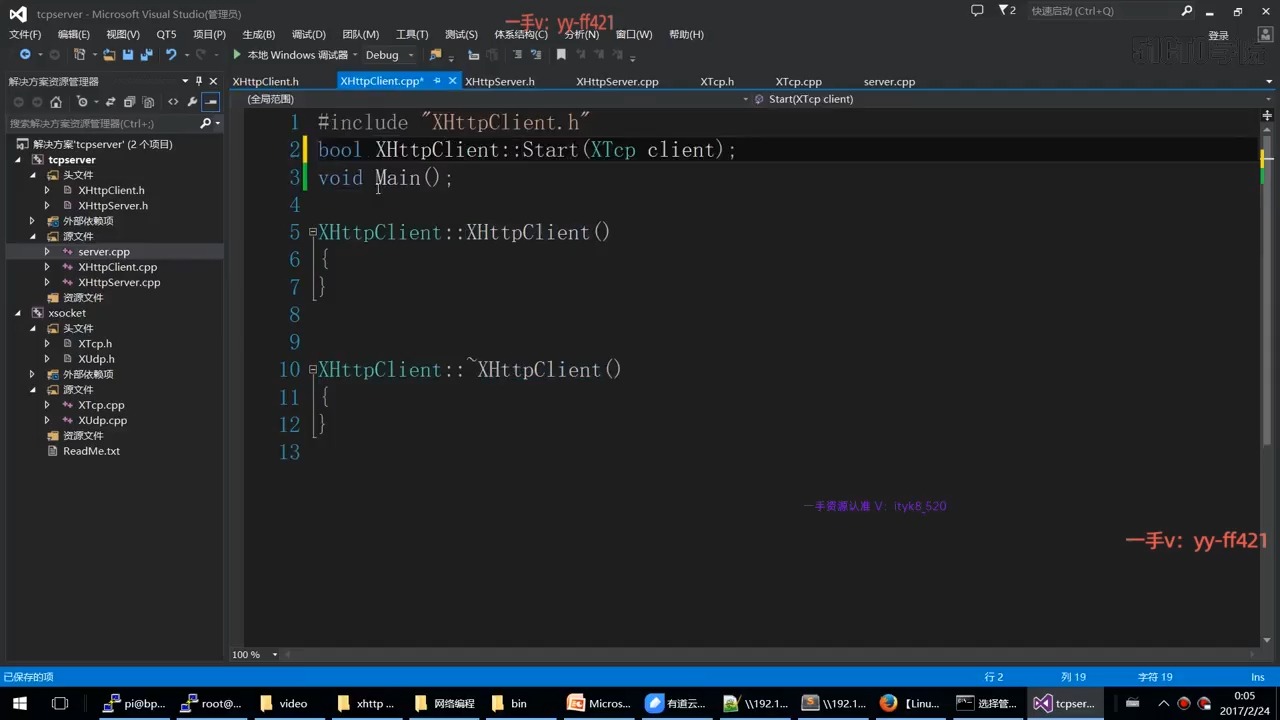The width and height of the screenshot is (1280, 720).
Task: Open the 编辑(E) menu
Action: 74,34
